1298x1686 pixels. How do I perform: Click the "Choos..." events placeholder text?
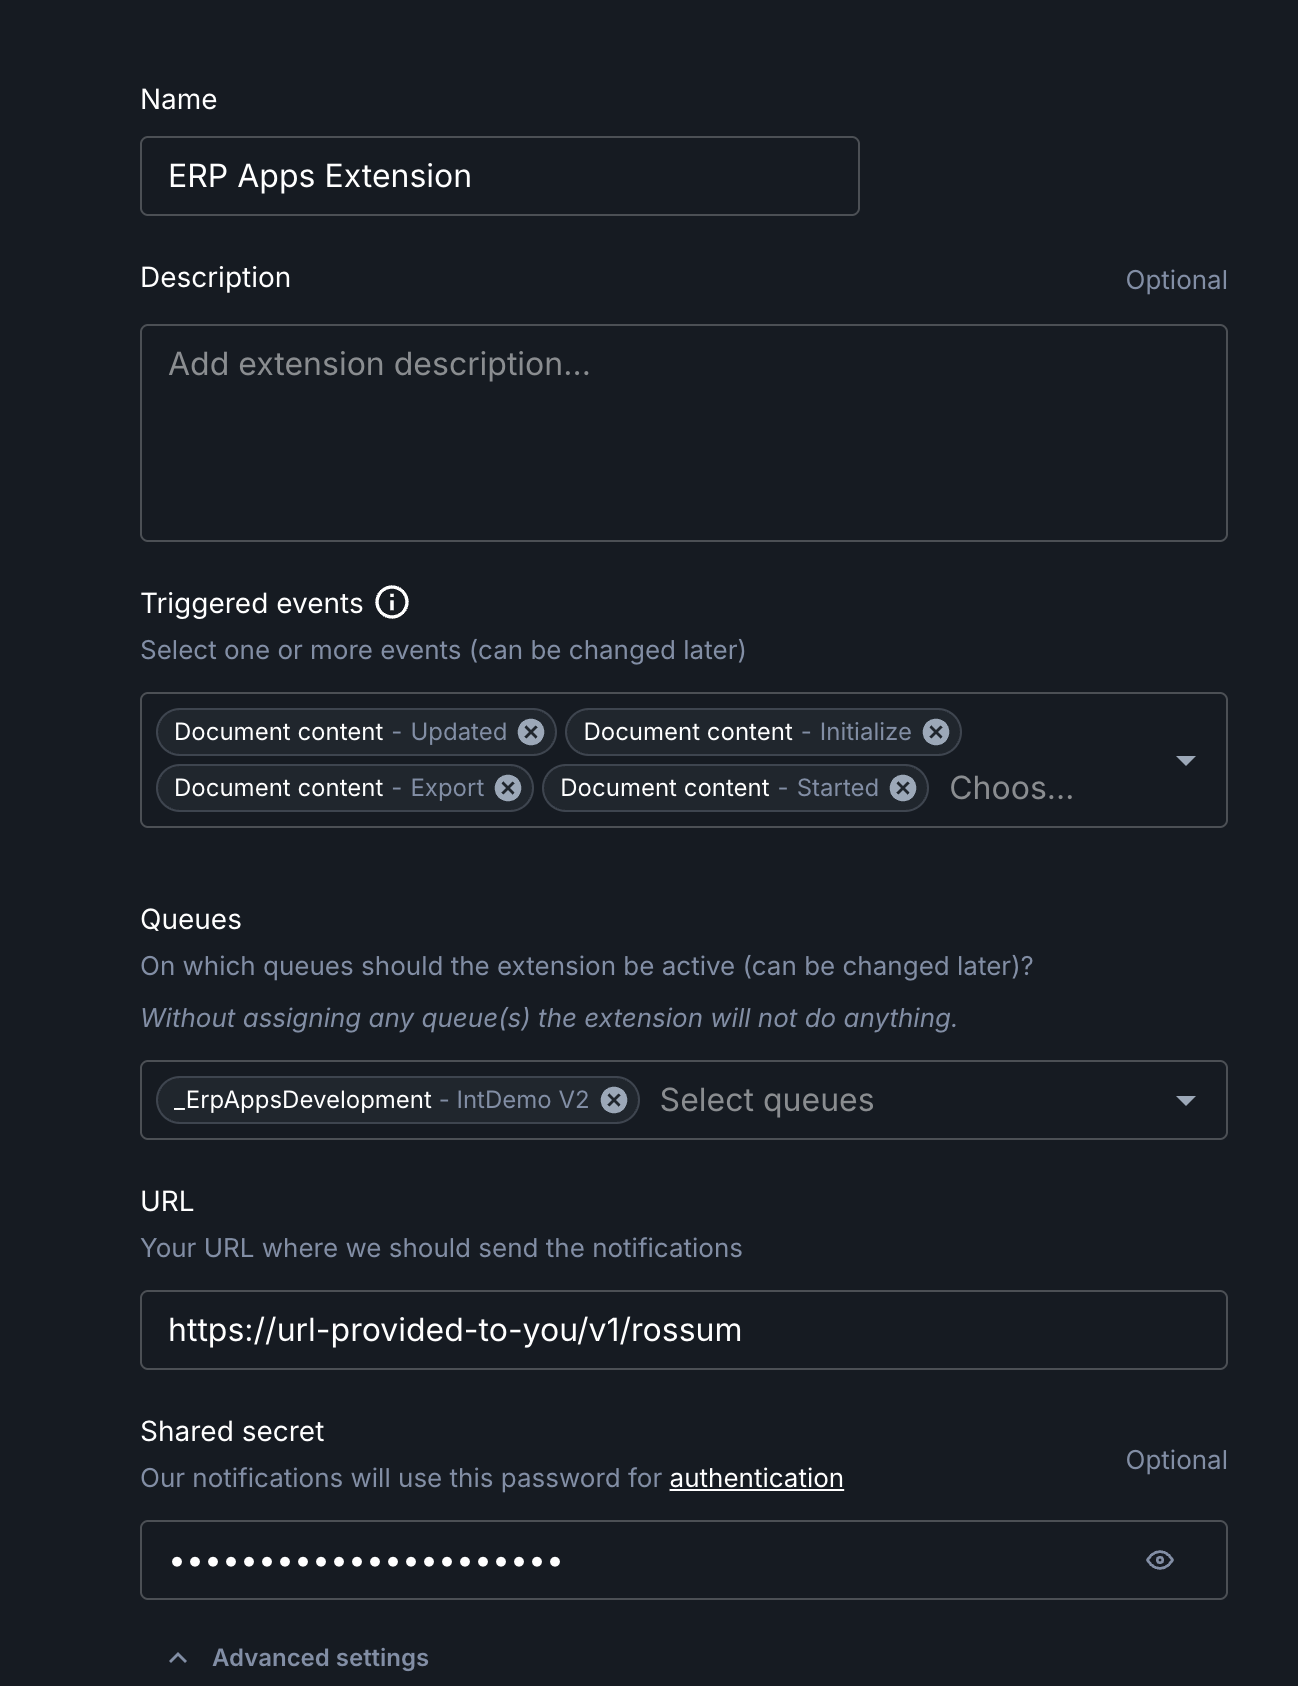(1011, 787)
